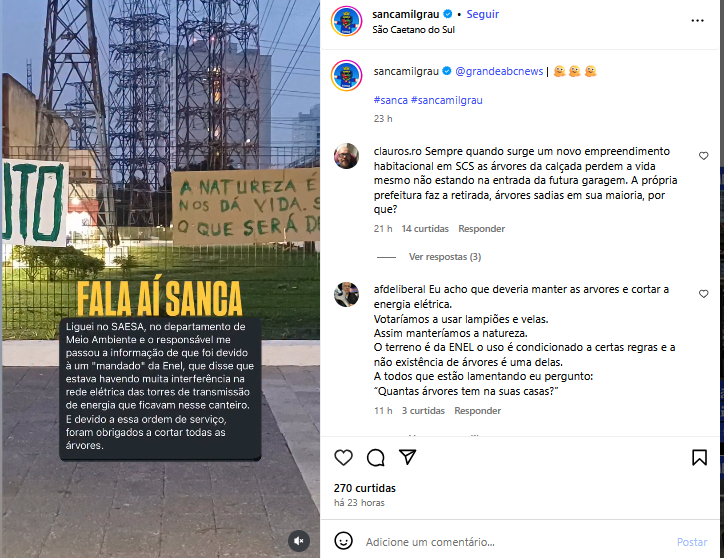Screen dimensions: 724x558
Task: Like afdeliberal's comment
Action: 703,294
